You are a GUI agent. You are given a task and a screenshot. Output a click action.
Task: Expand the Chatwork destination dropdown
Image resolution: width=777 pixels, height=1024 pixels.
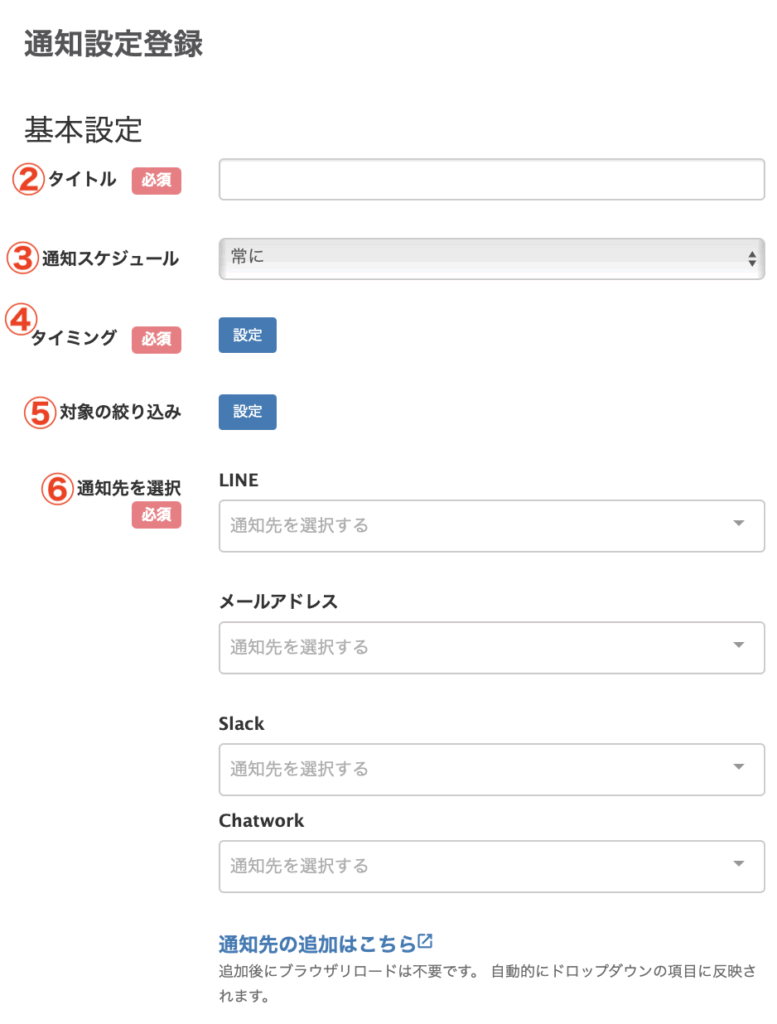pyautogui.click(x=491, y=865)
